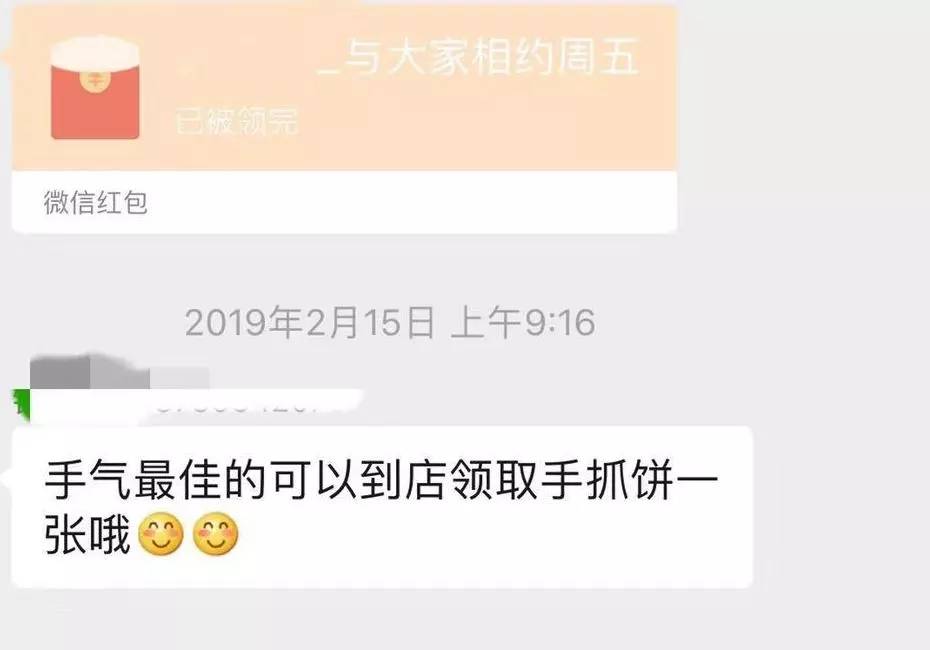Select the 手抓饼一 words at the end of the first line
The height and width of the screenshot is (650, 930).
(629, 479)
